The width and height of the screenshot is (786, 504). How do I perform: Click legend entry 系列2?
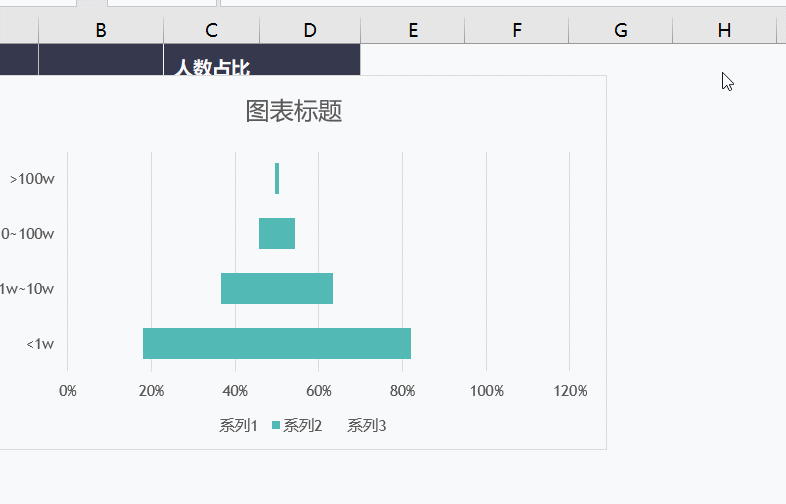302,426
